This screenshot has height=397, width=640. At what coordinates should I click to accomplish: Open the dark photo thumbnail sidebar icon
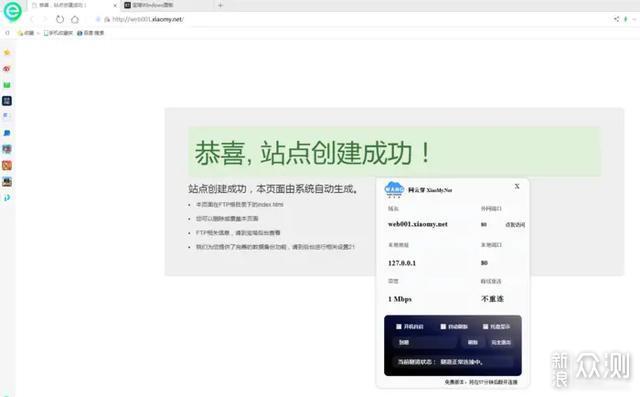(x=7, y=182)
